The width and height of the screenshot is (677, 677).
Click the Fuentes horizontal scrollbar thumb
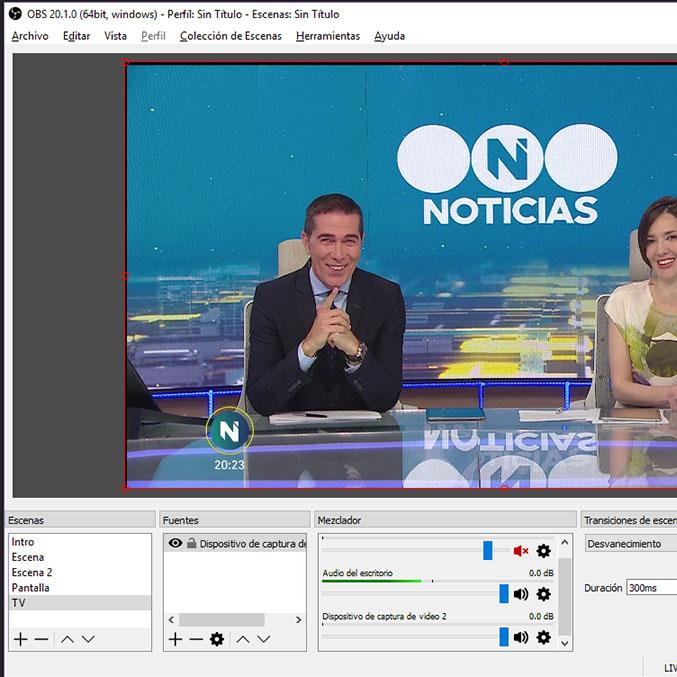222,620
